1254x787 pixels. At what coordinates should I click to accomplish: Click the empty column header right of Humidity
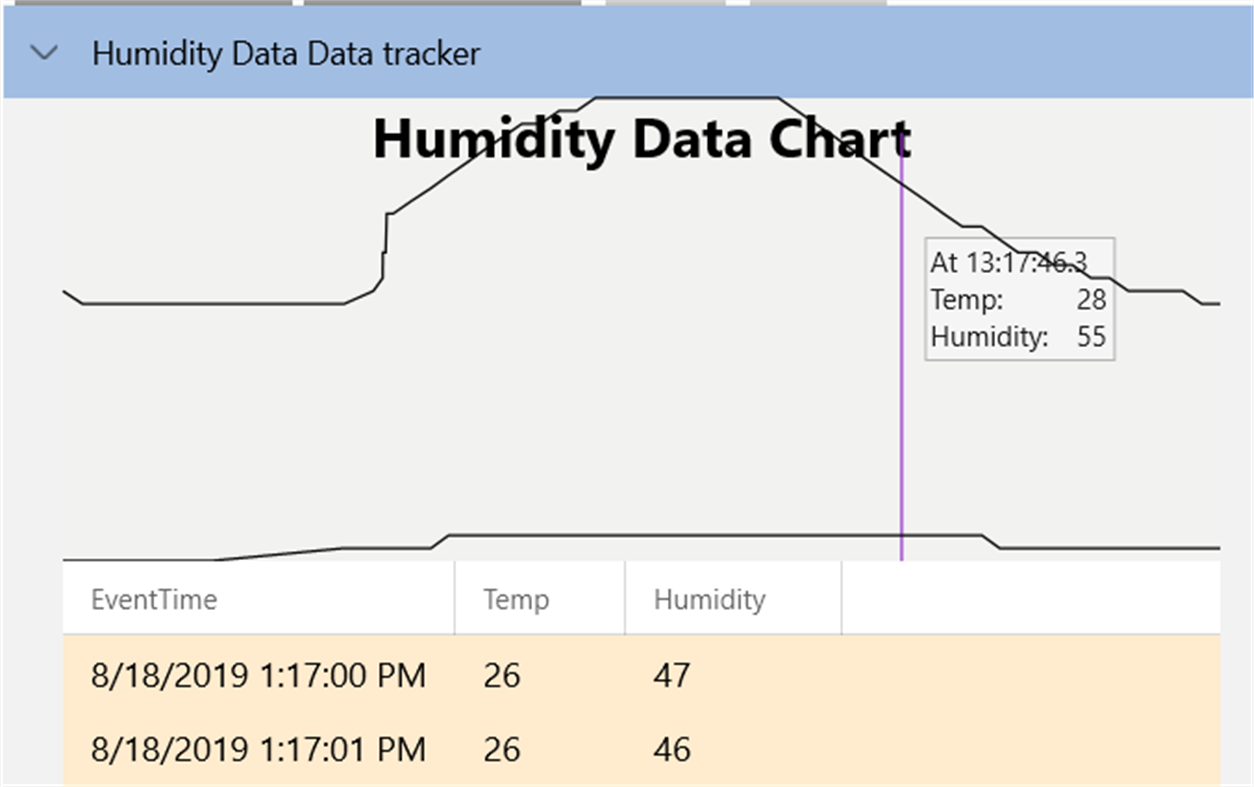(1030, 599)
